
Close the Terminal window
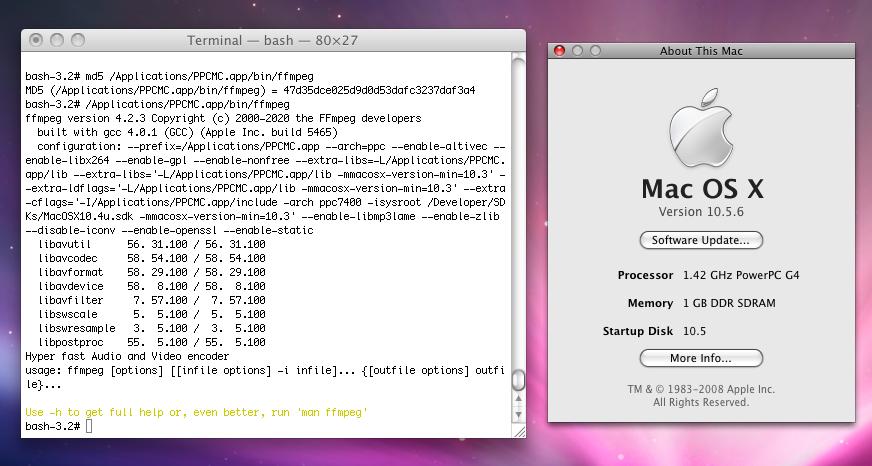click(36, 40)
